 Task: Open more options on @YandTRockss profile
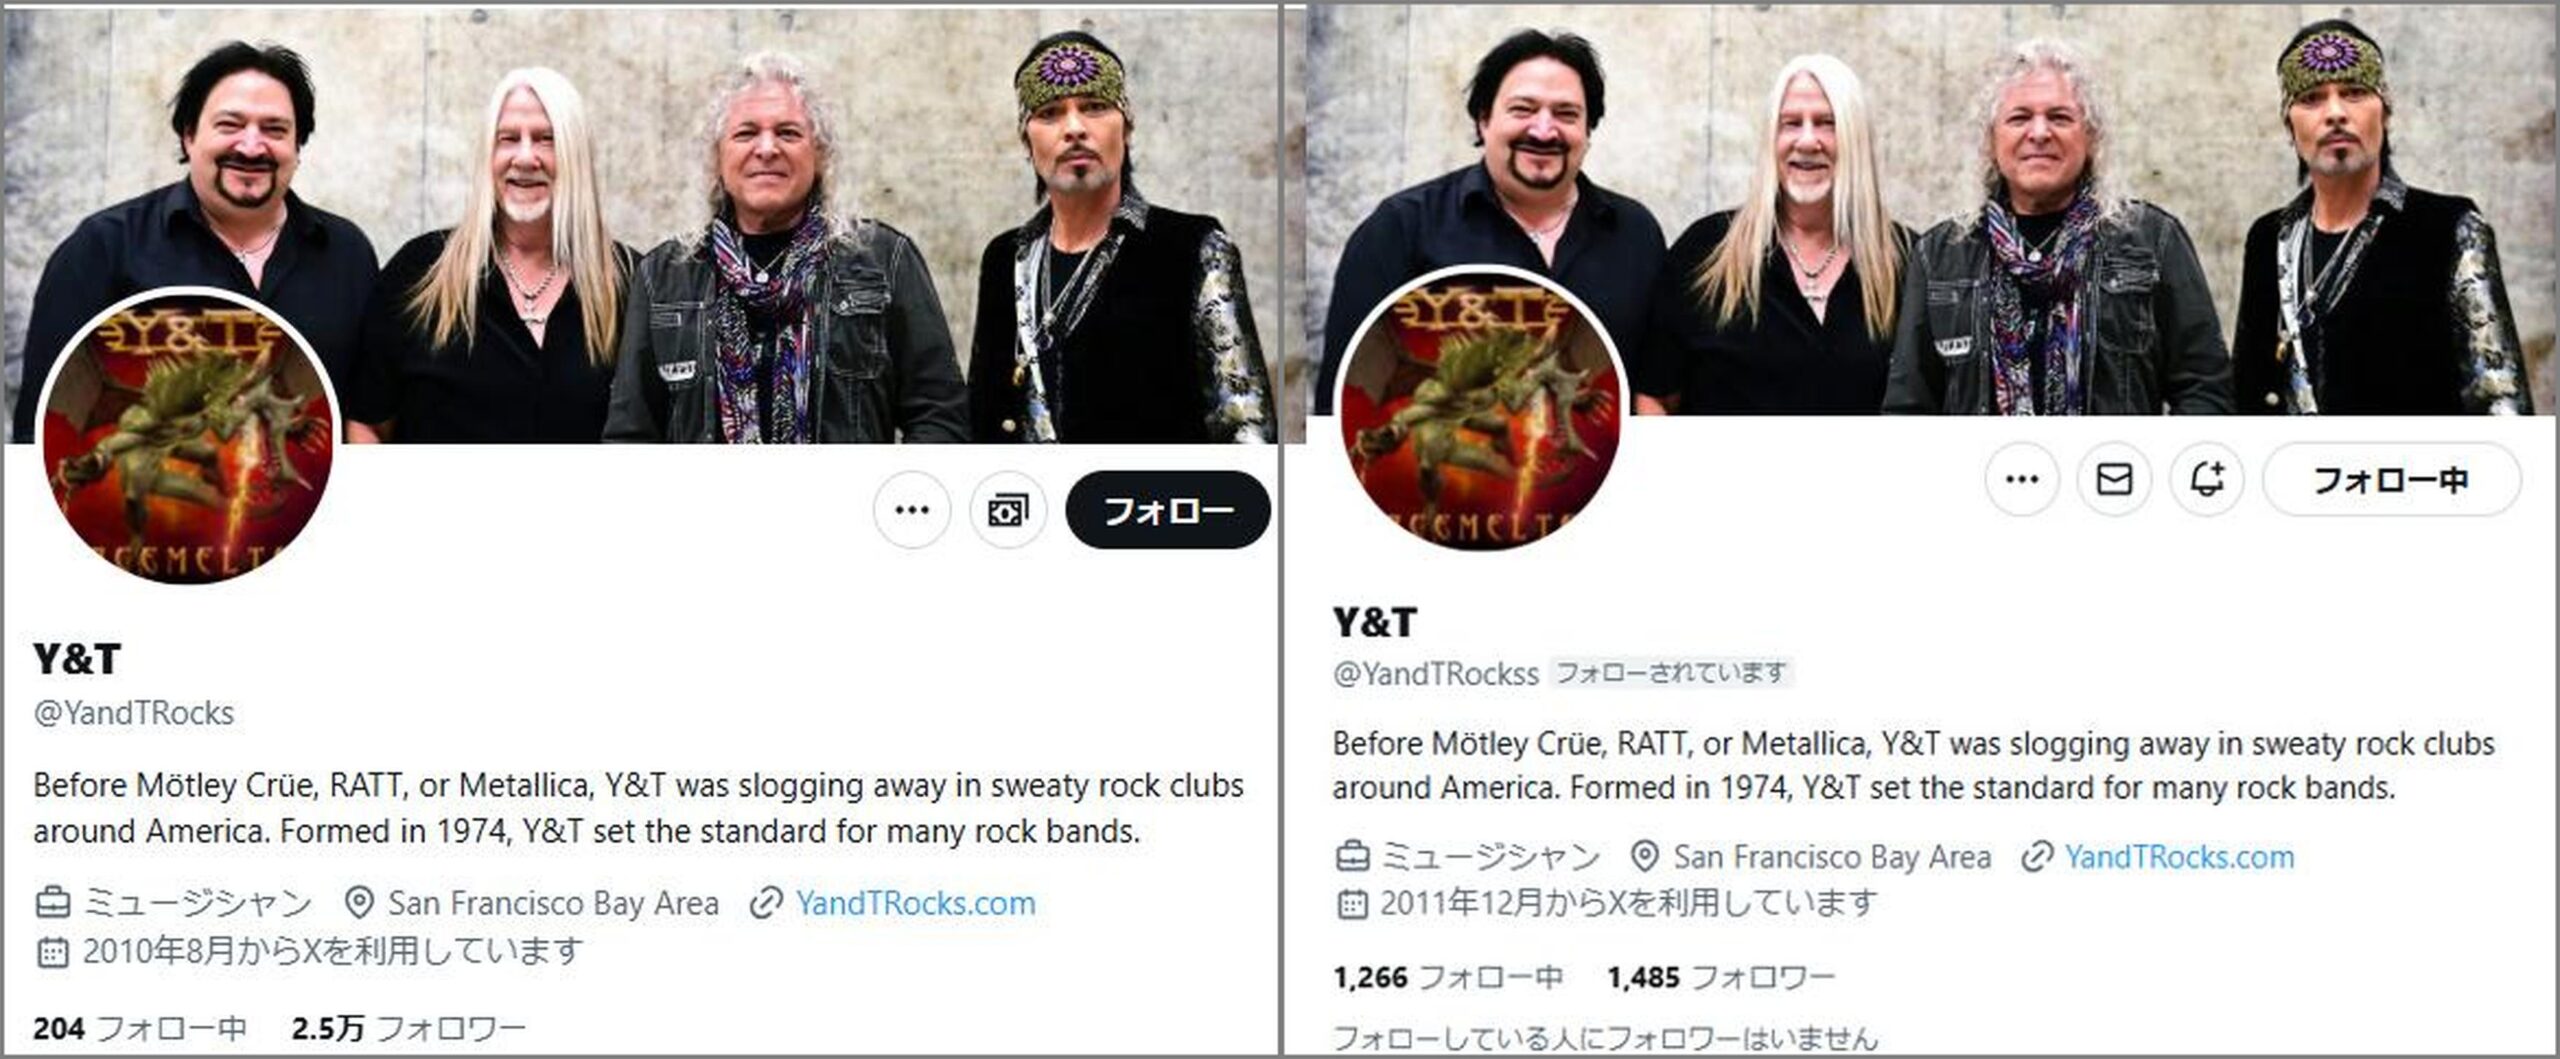click(2022, 479)
